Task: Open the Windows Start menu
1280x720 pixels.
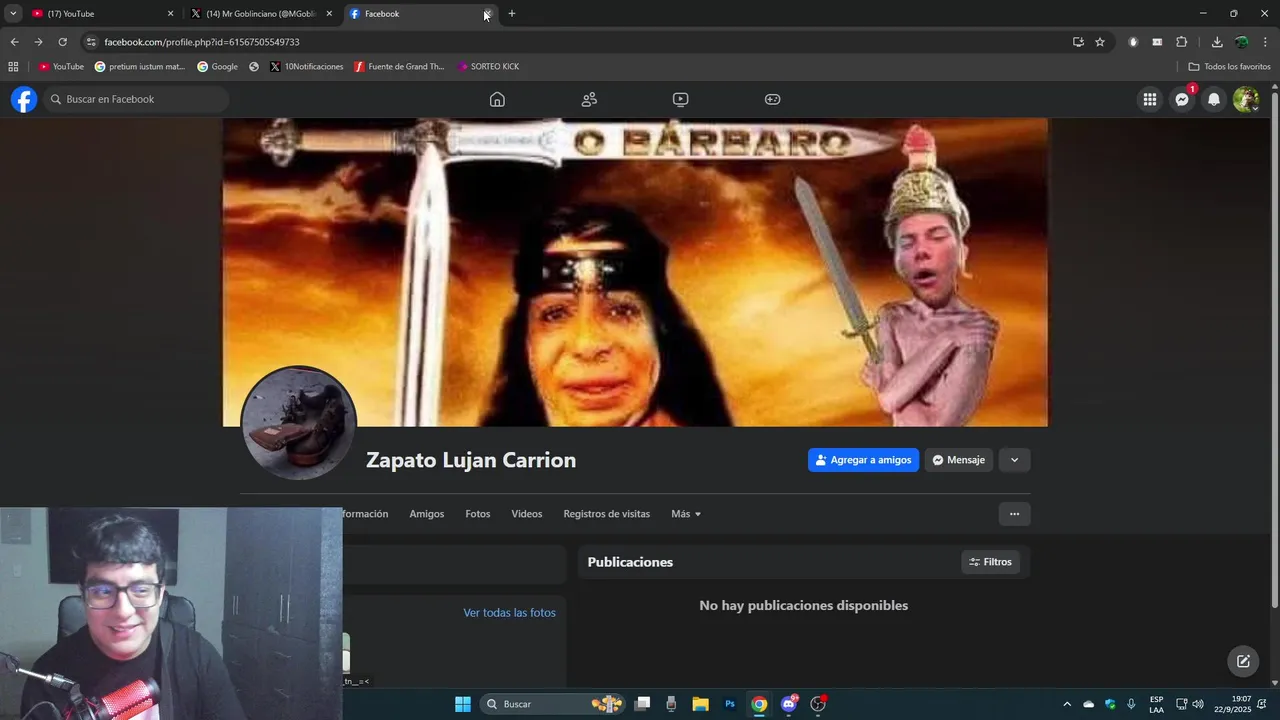Action: [x=463, y=704]
